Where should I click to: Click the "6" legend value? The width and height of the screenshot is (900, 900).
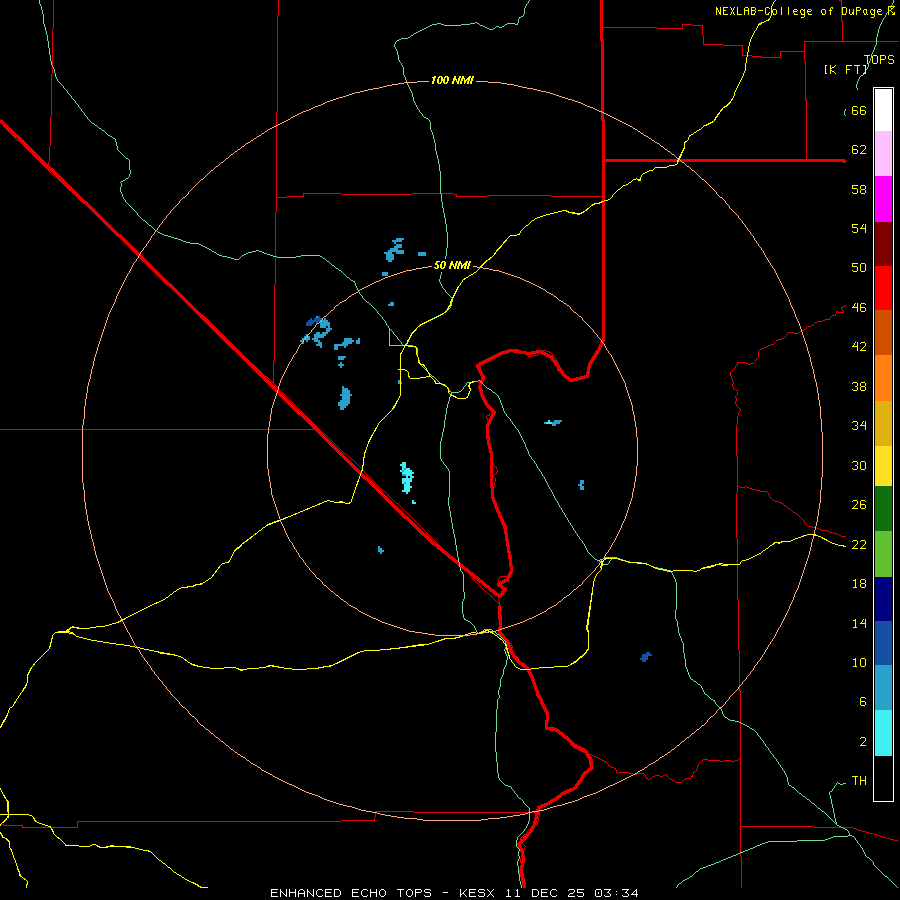tap(863, 701)
